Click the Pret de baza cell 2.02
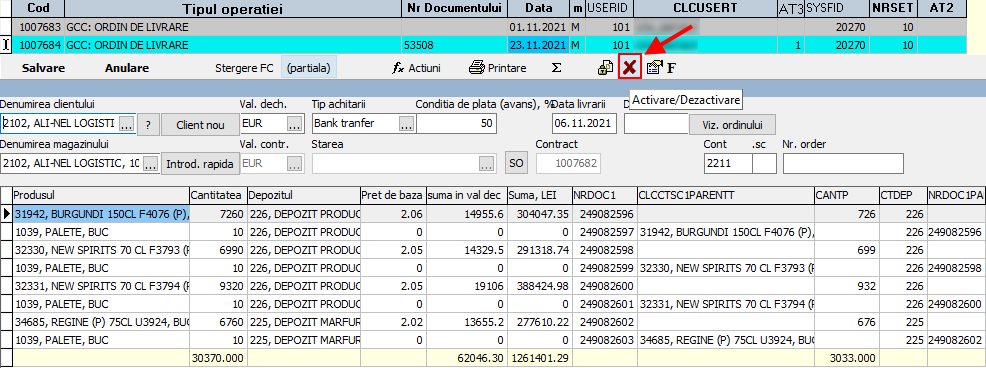The width and height of the screenshot is (986, 368). click(392, 323)
